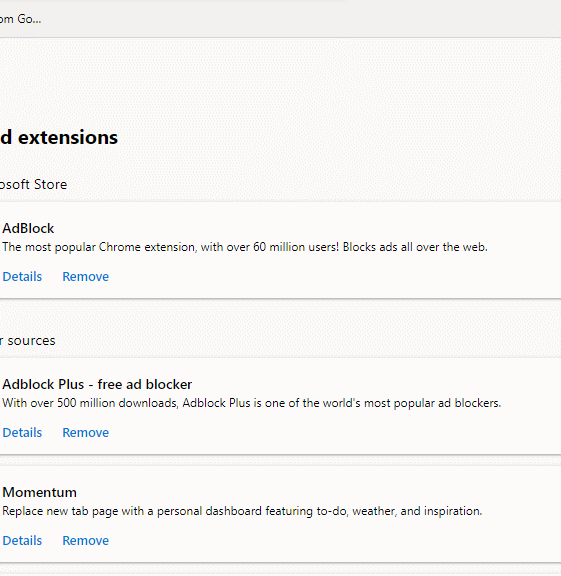Image resolution: width=561 pixels, height=576 pixels.
Task: Click the Momentum personal dashboard description
Action: point(242,511)
